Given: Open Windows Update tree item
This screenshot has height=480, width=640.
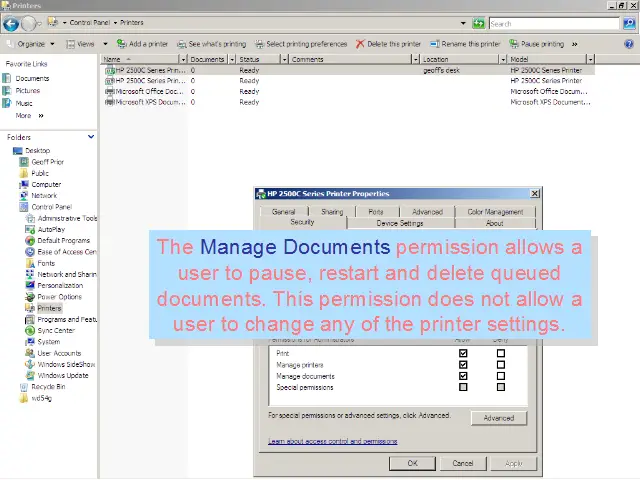Looking at the screenshot, I should point(57,376).
